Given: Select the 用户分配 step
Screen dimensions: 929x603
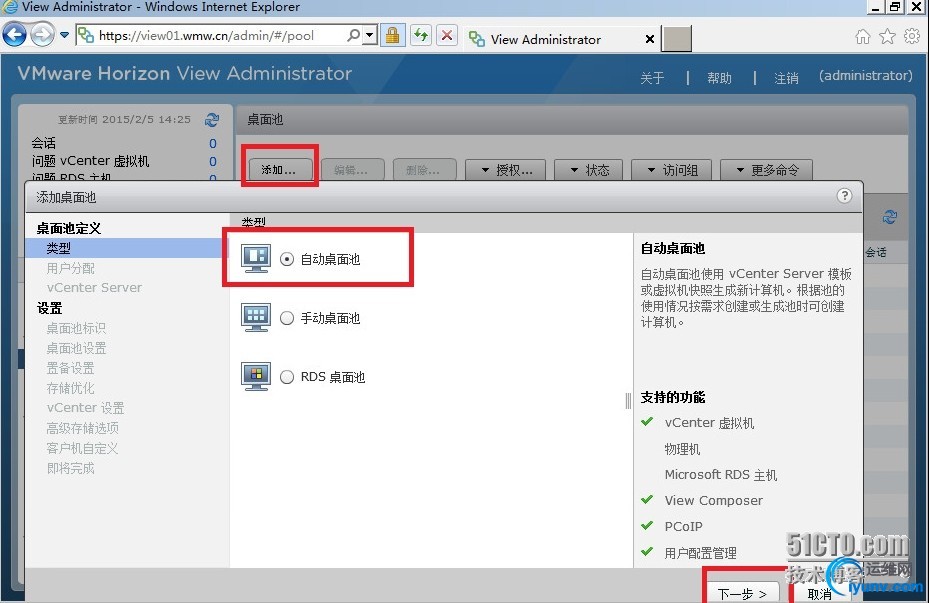Looking at the screenshot, I should coord(71,268).
